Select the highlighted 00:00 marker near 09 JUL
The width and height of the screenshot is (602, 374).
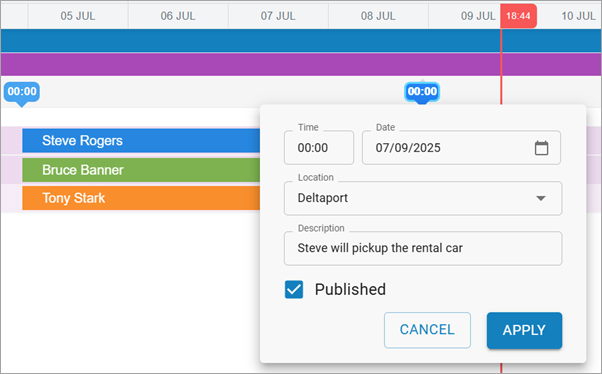click(x=422, y=92)
